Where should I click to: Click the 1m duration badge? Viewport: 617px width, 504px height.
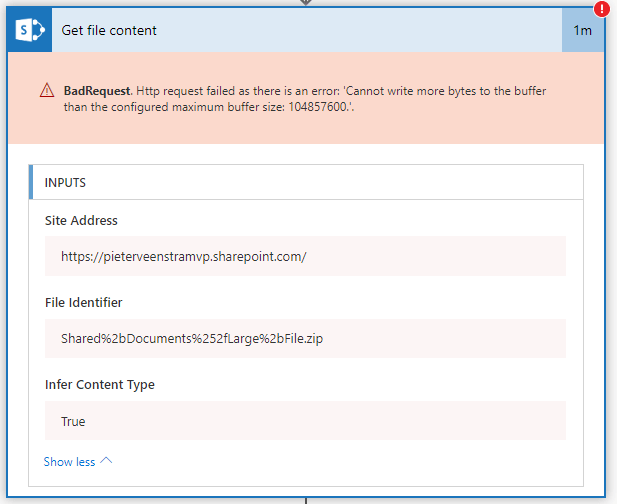coord(582,30)
